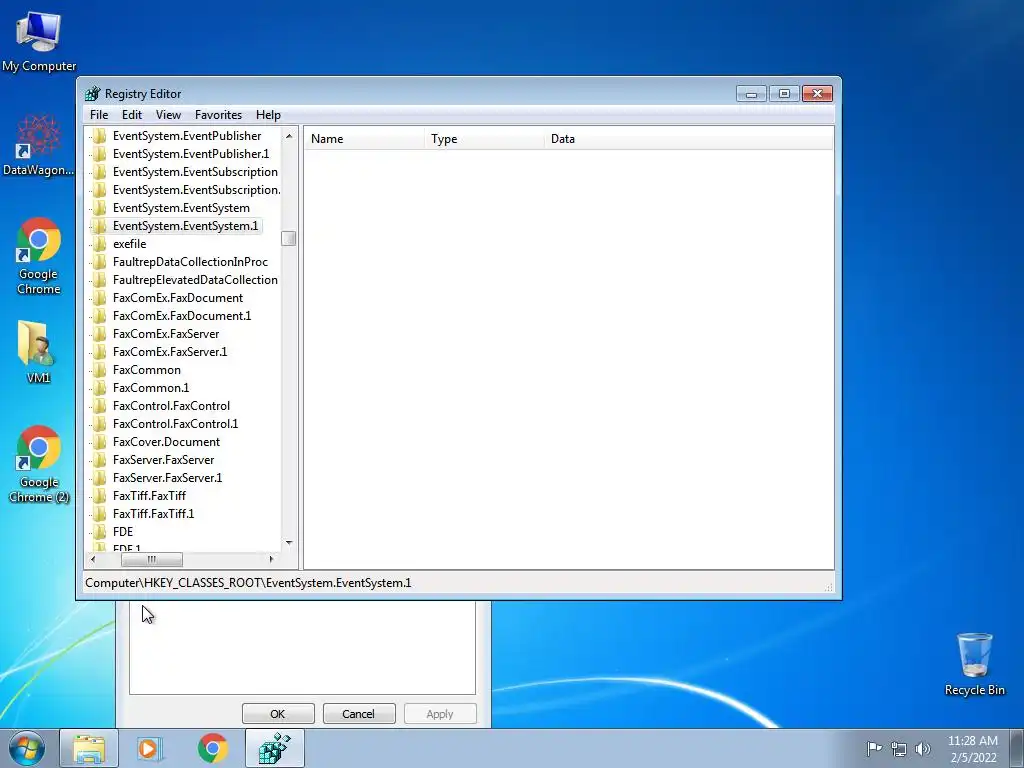Image resolution: width=1024 pixels, height=768 pixels.
Task: Click the Show desktop button on the taskbar
Action: tap(1017, 748)
